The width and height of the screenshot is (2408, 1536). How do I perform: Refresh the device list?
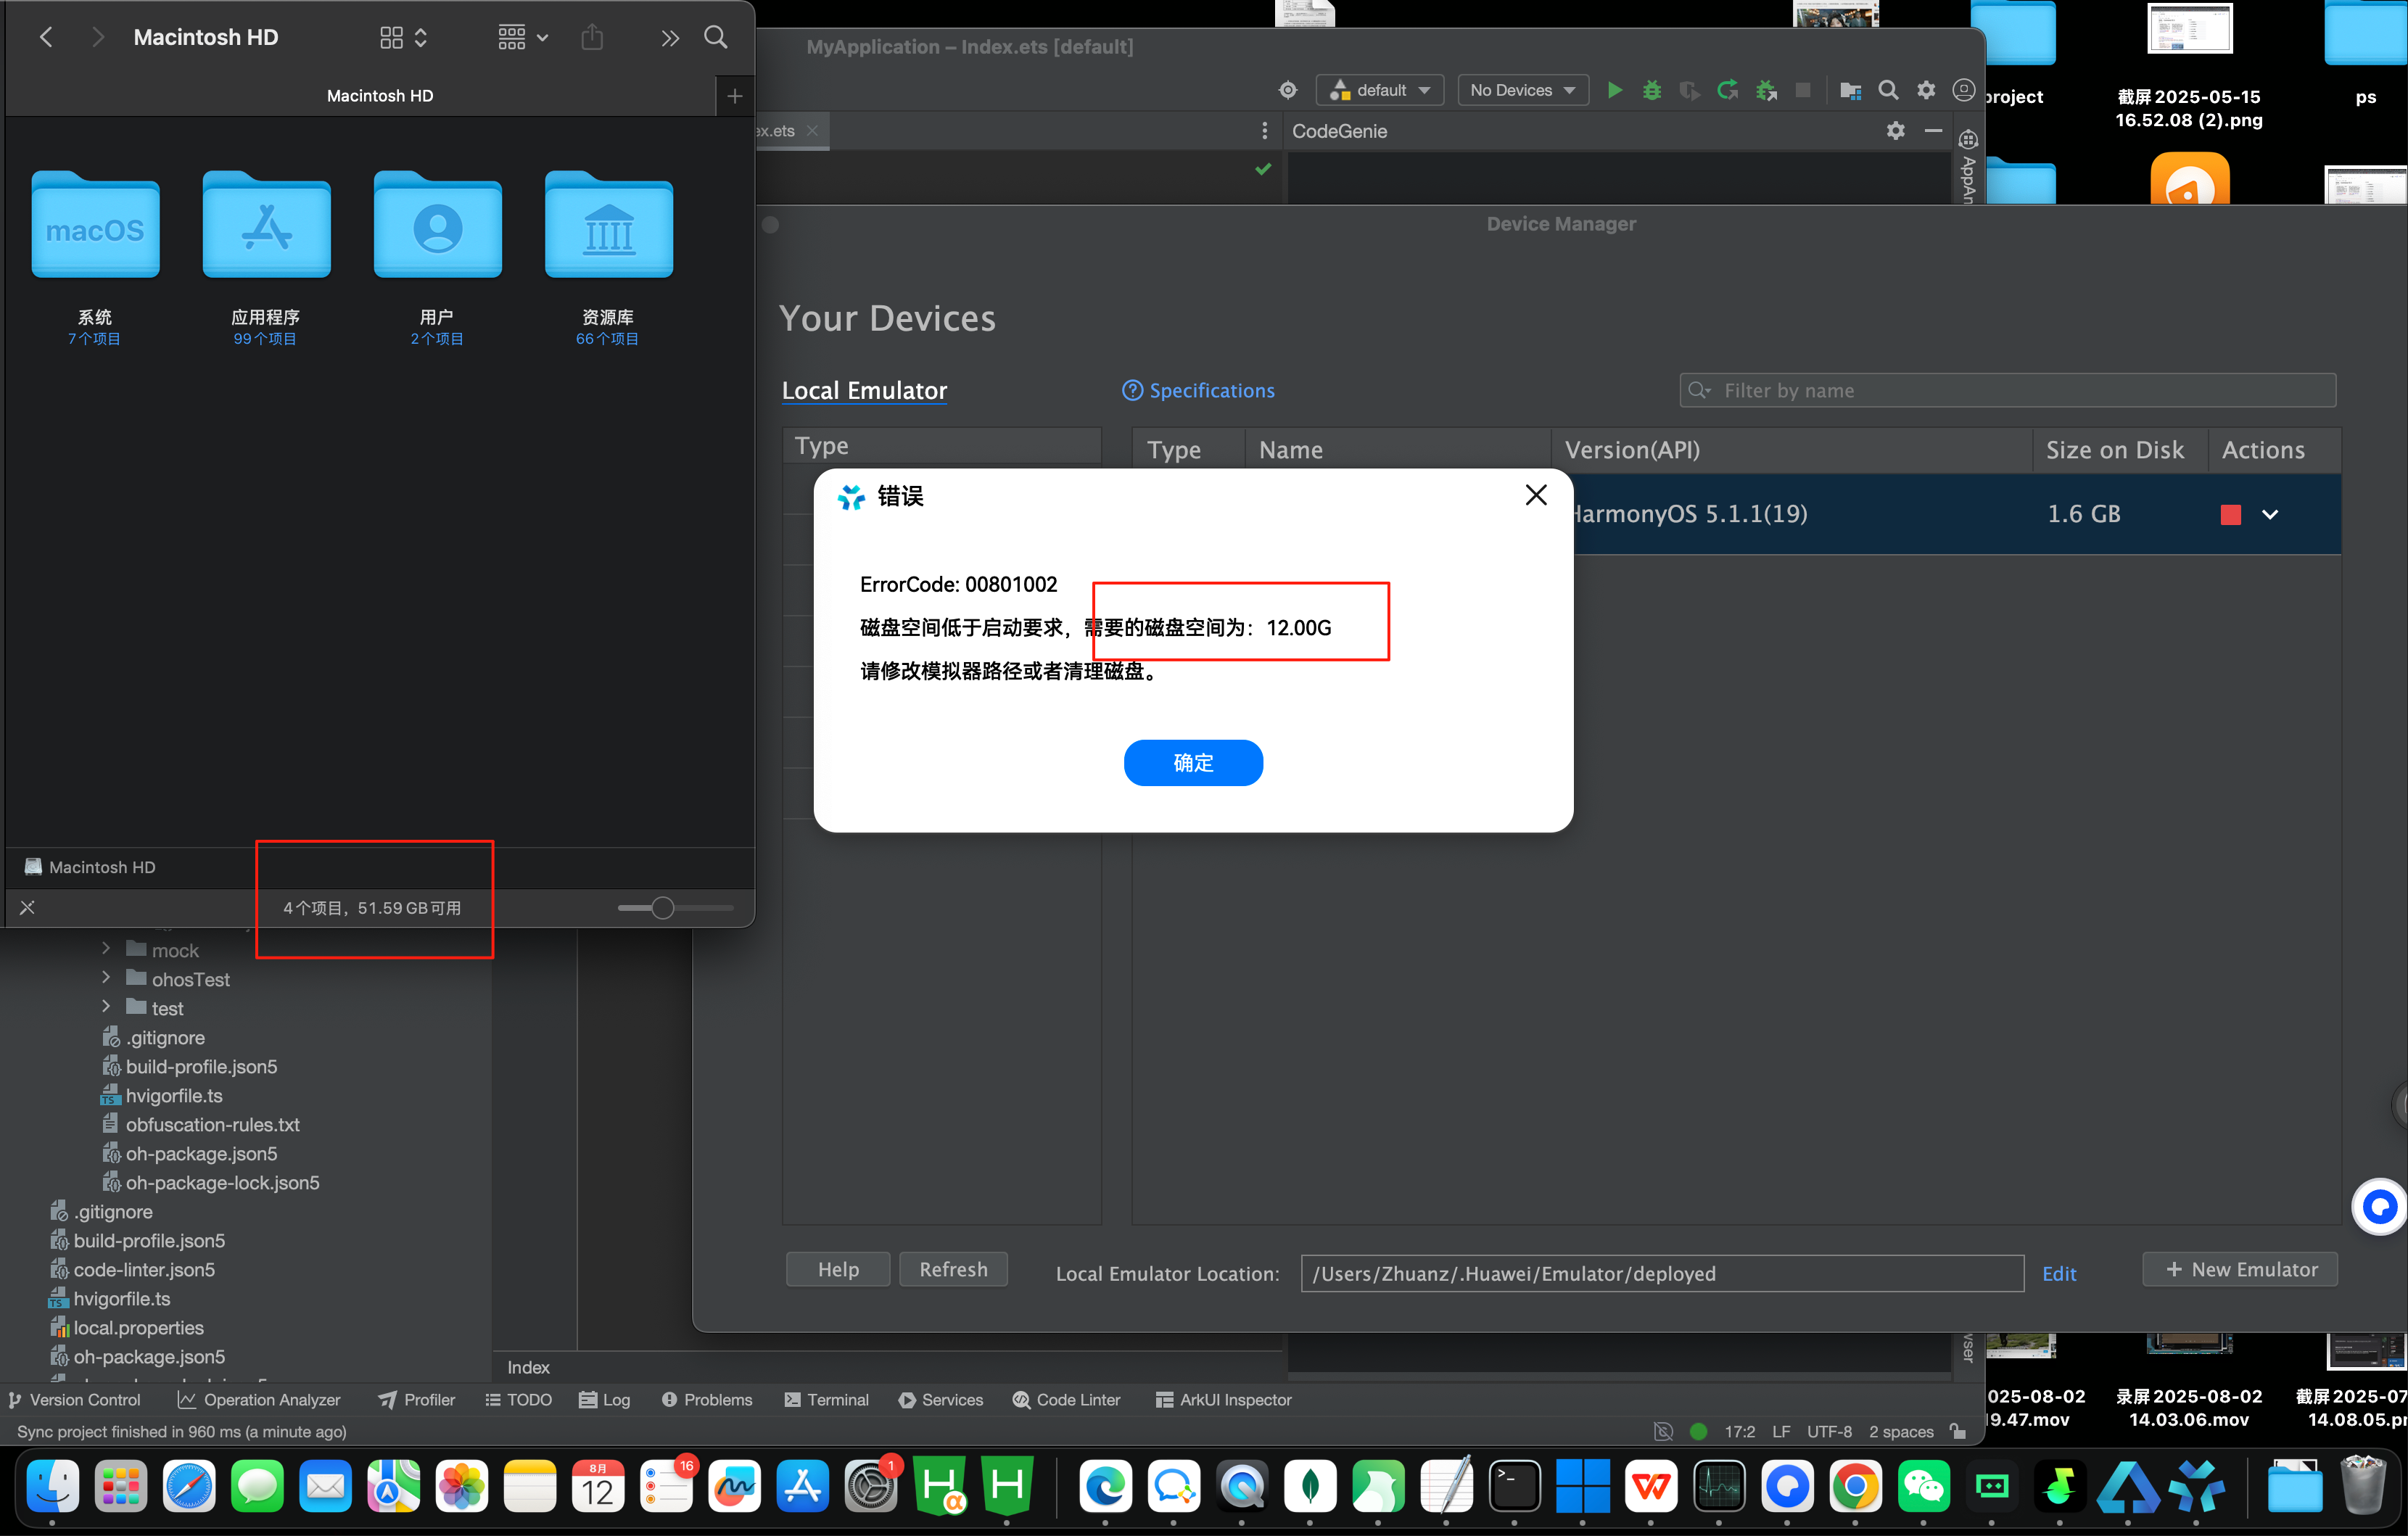[x=953, y=1269]
